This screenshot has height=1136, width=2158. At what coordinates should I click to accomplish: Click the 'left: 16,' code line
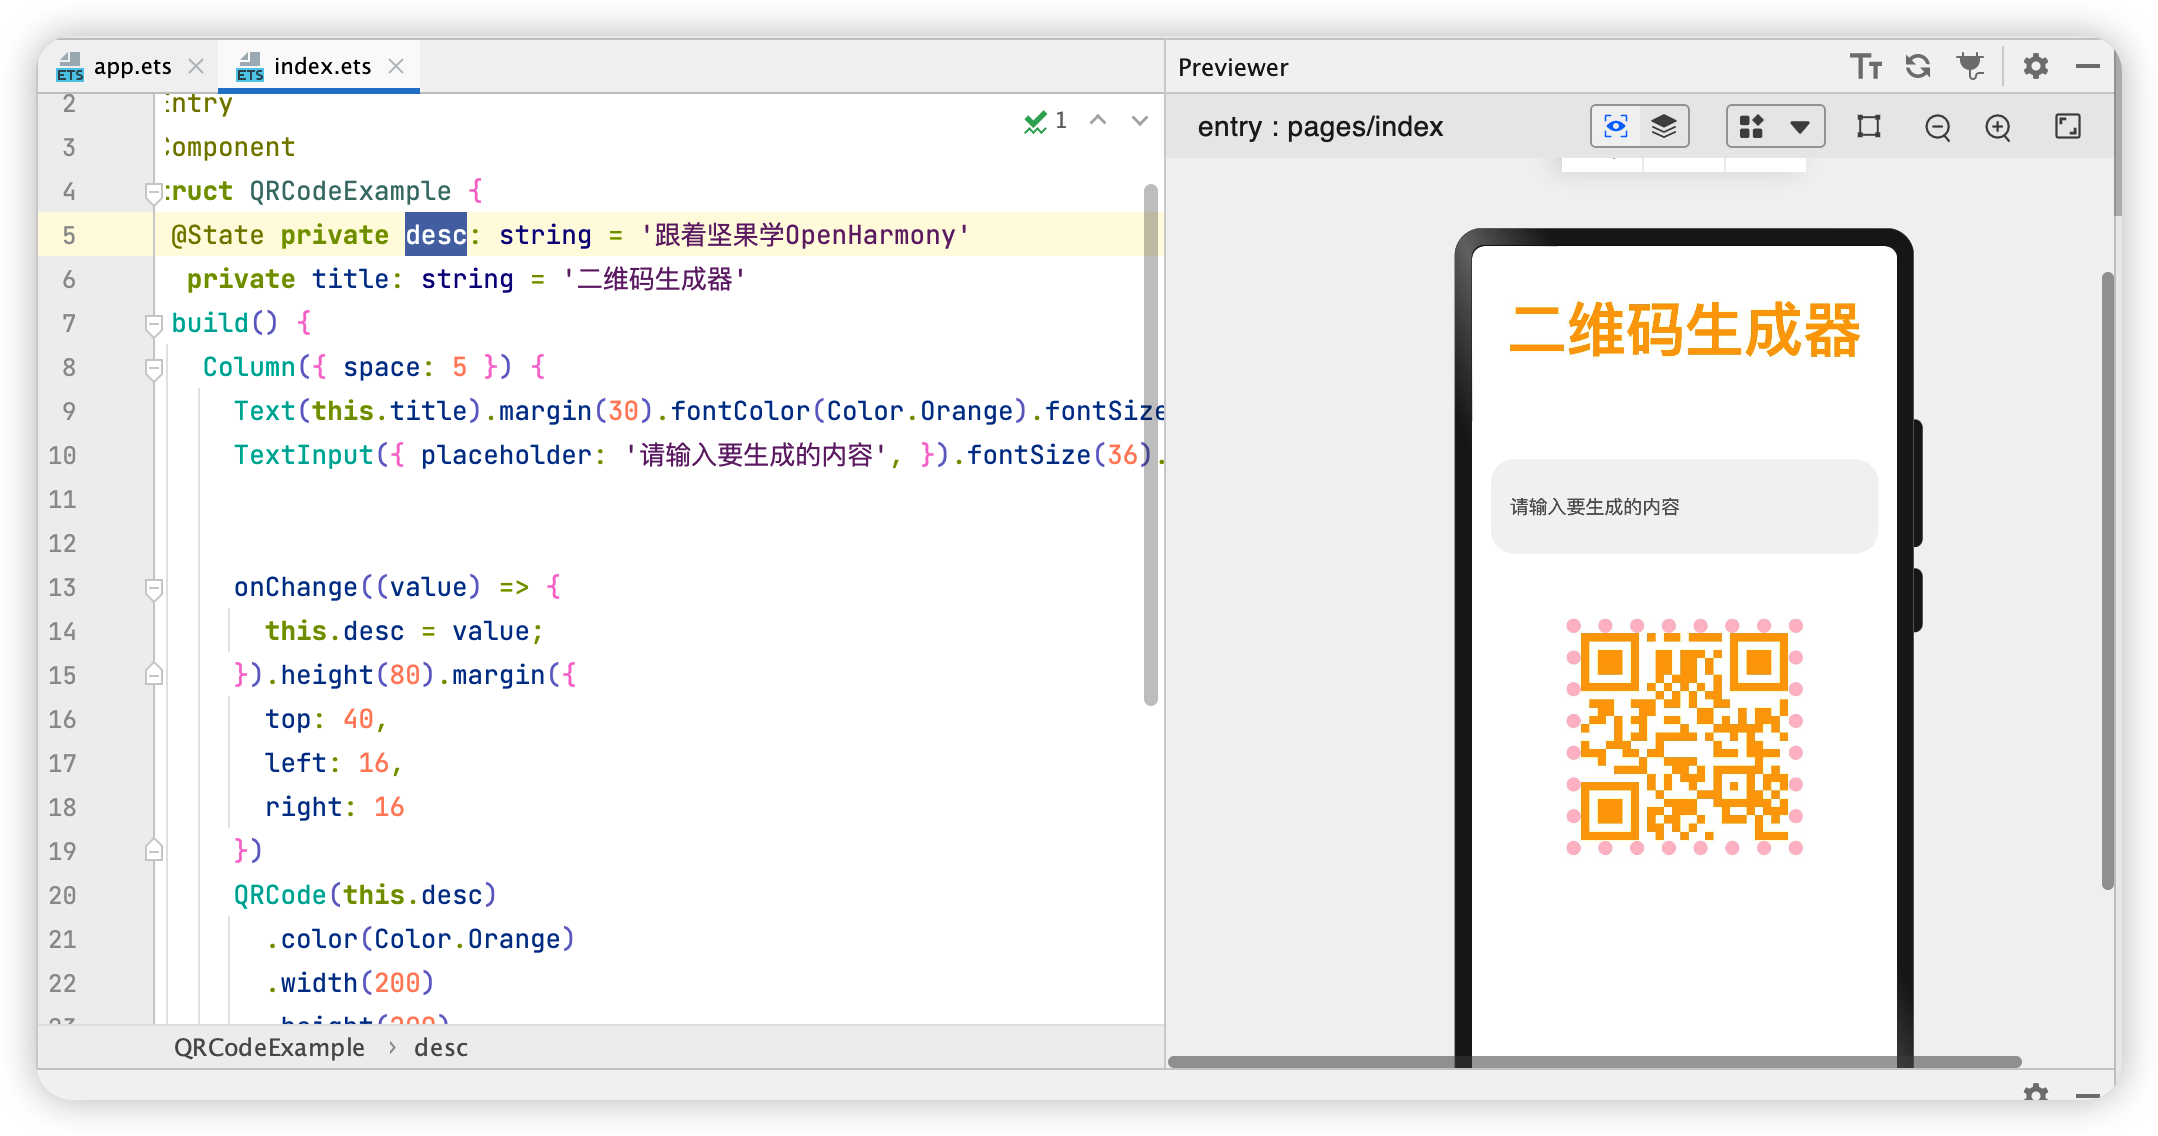coord(334,763)
